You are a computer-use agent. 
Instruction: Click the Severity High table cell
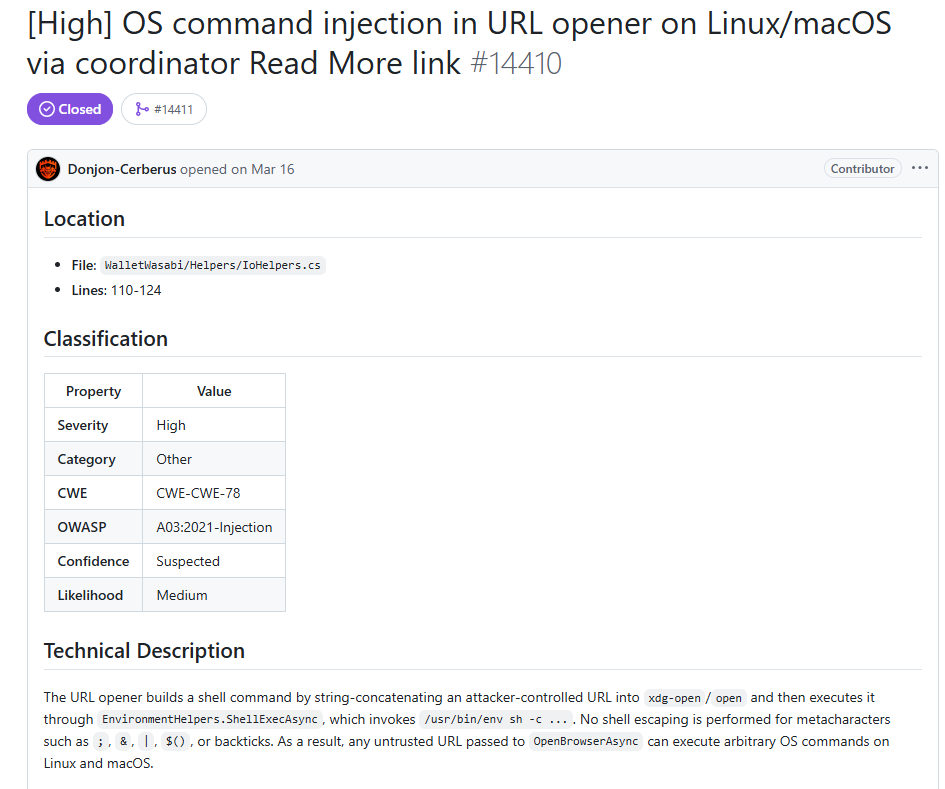coord(214,425)
